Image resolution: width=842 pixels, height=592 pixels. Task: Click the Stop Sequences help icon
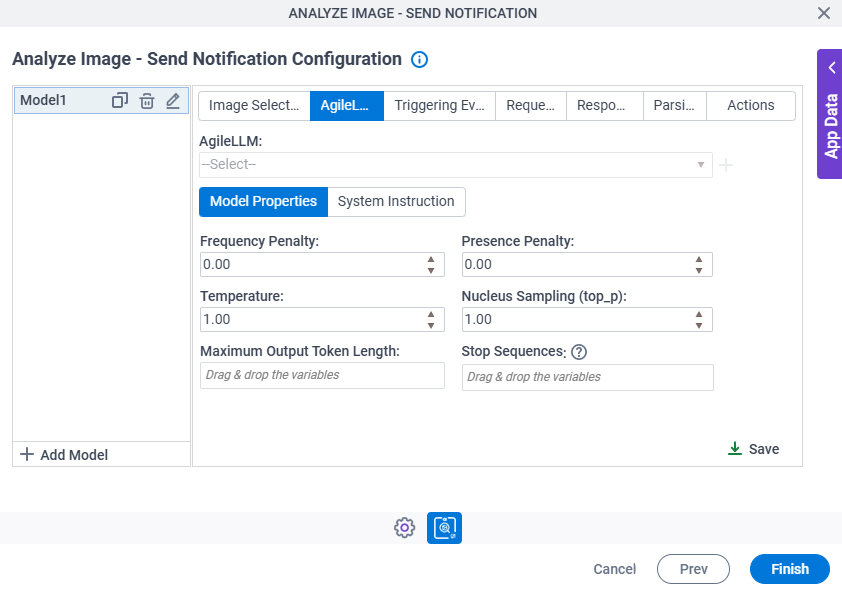click(579, 352)
